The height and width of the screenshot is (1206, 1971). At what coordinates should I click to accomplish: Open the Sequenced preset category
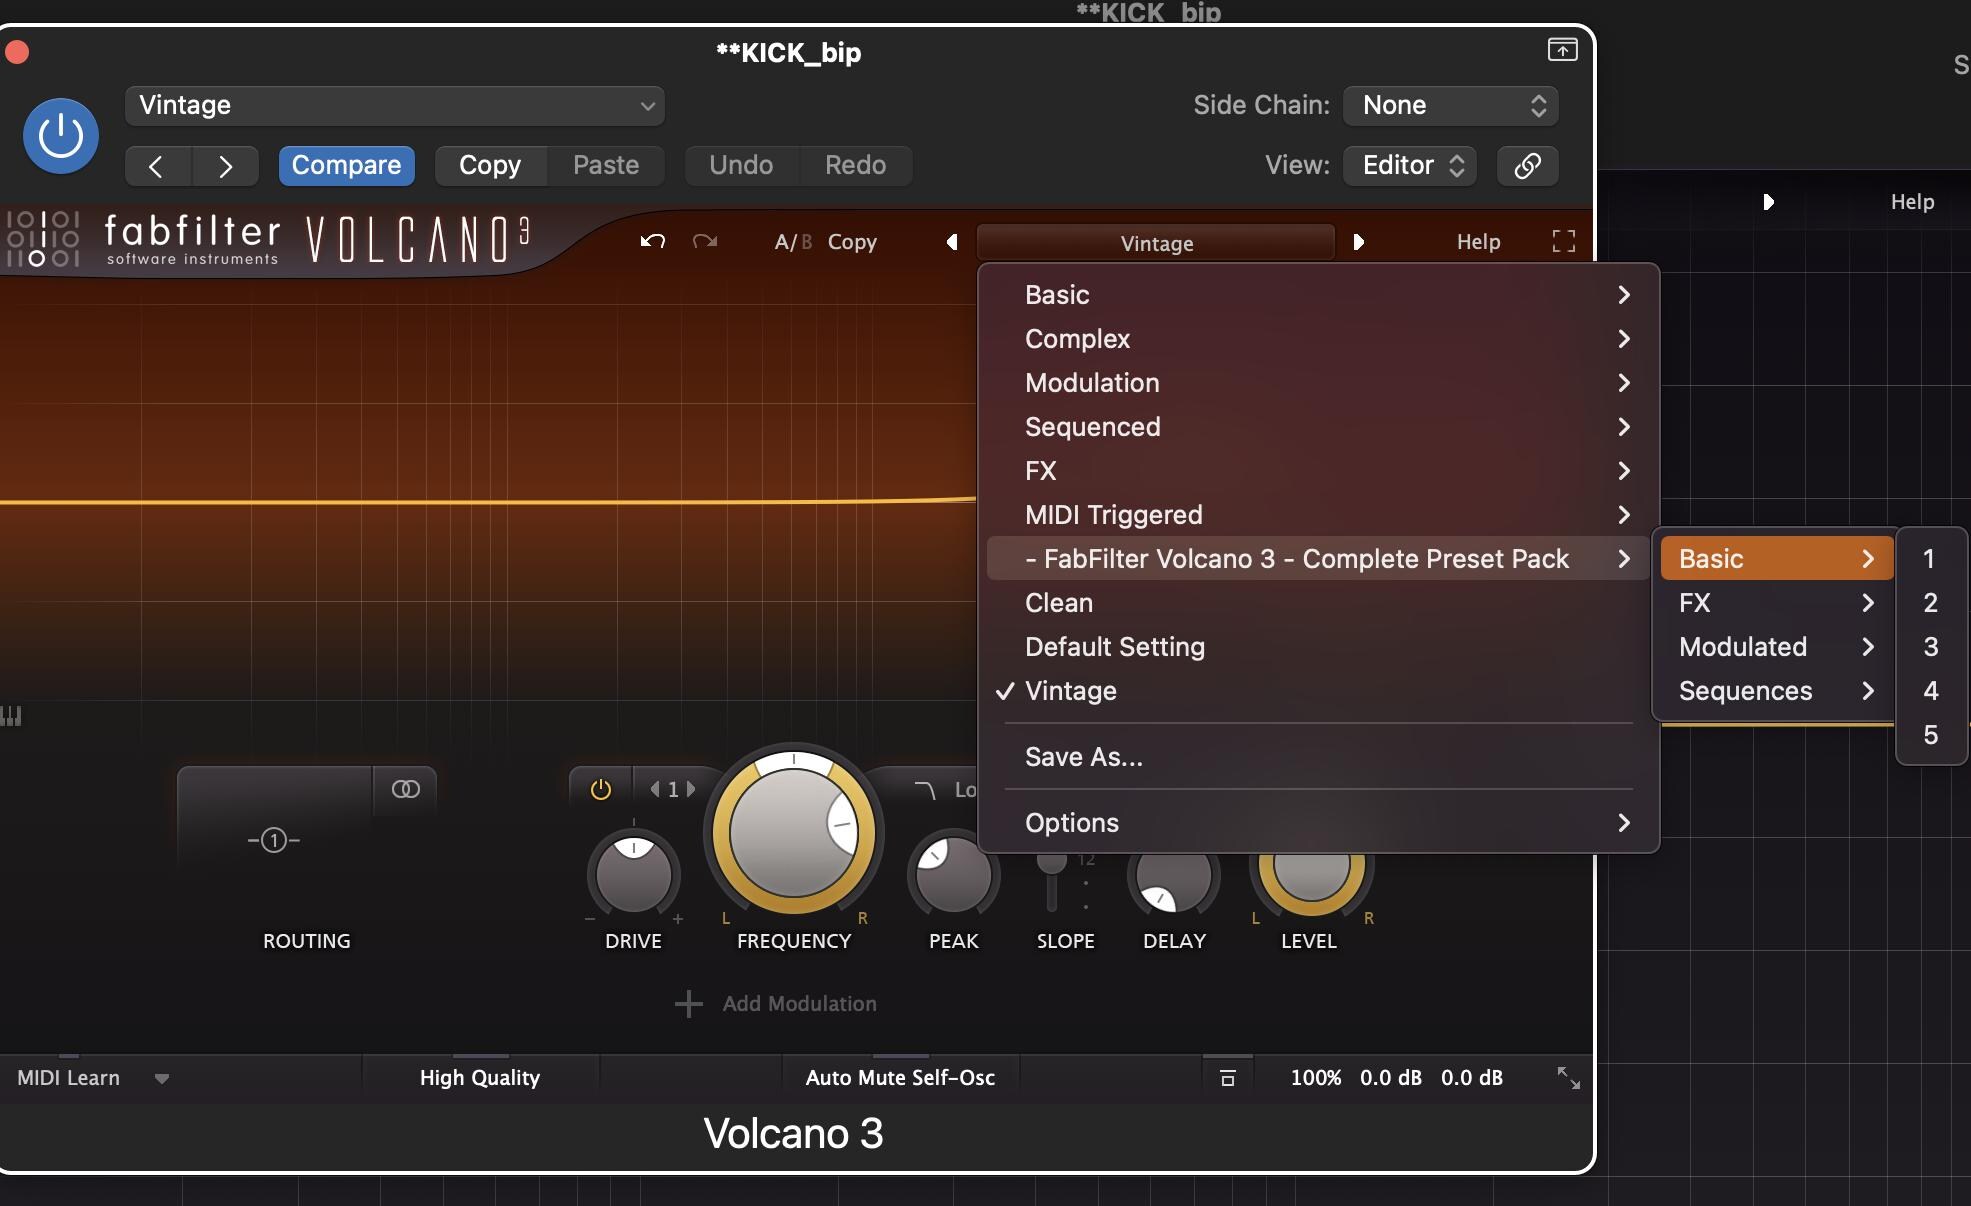1318,427
